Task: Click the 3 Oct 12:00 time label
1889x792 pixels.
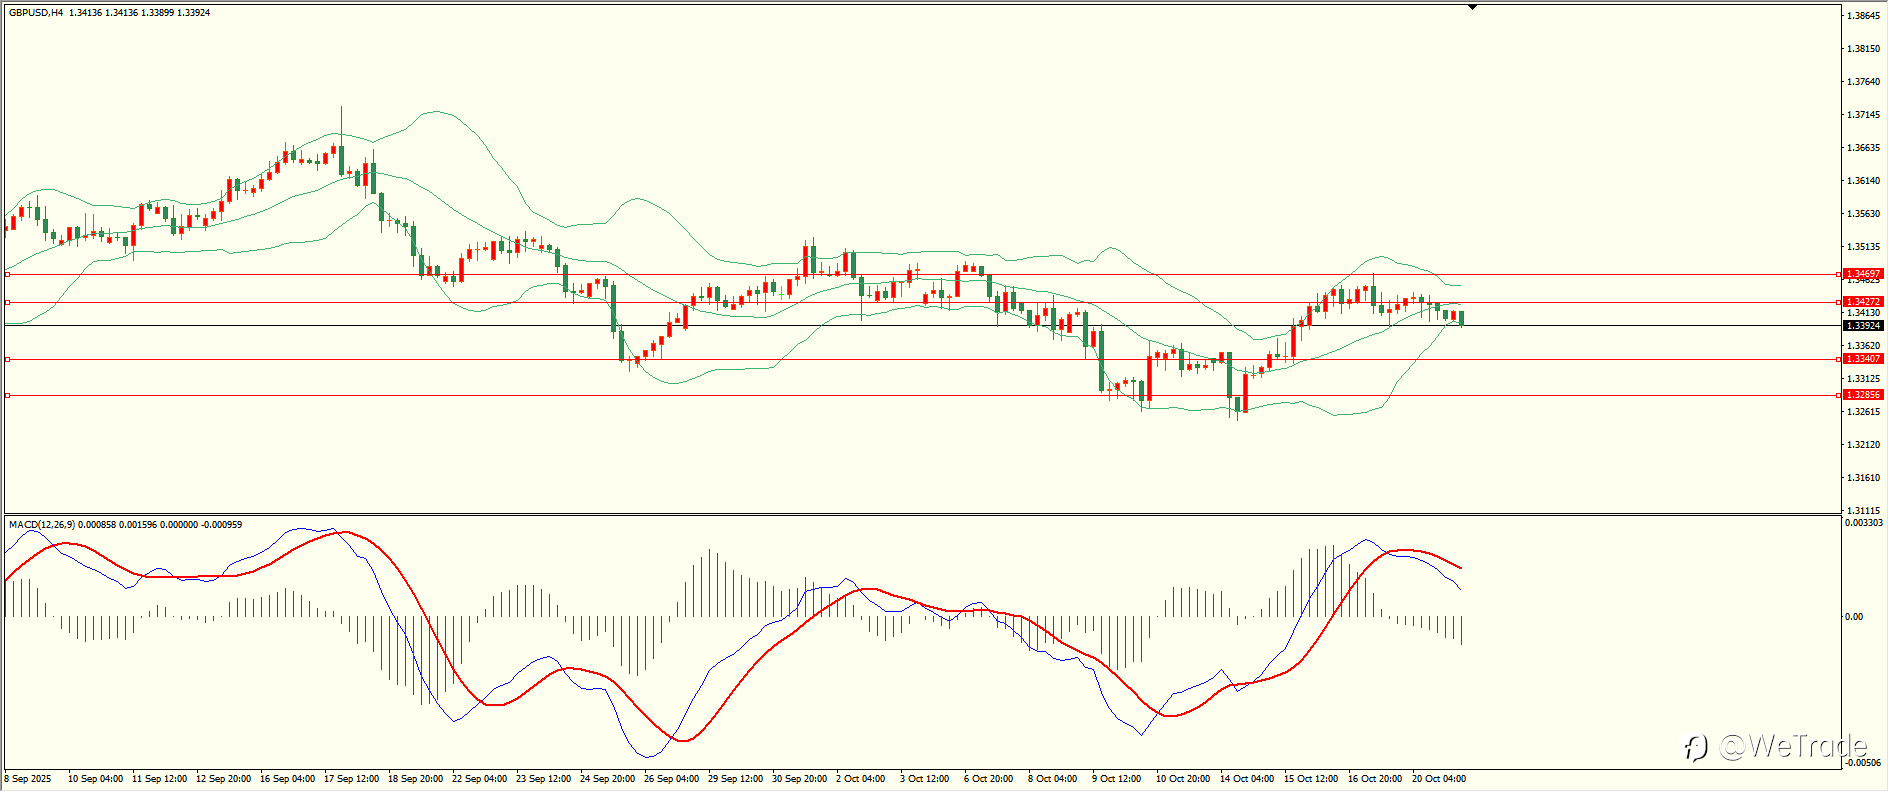Action: 924,779
